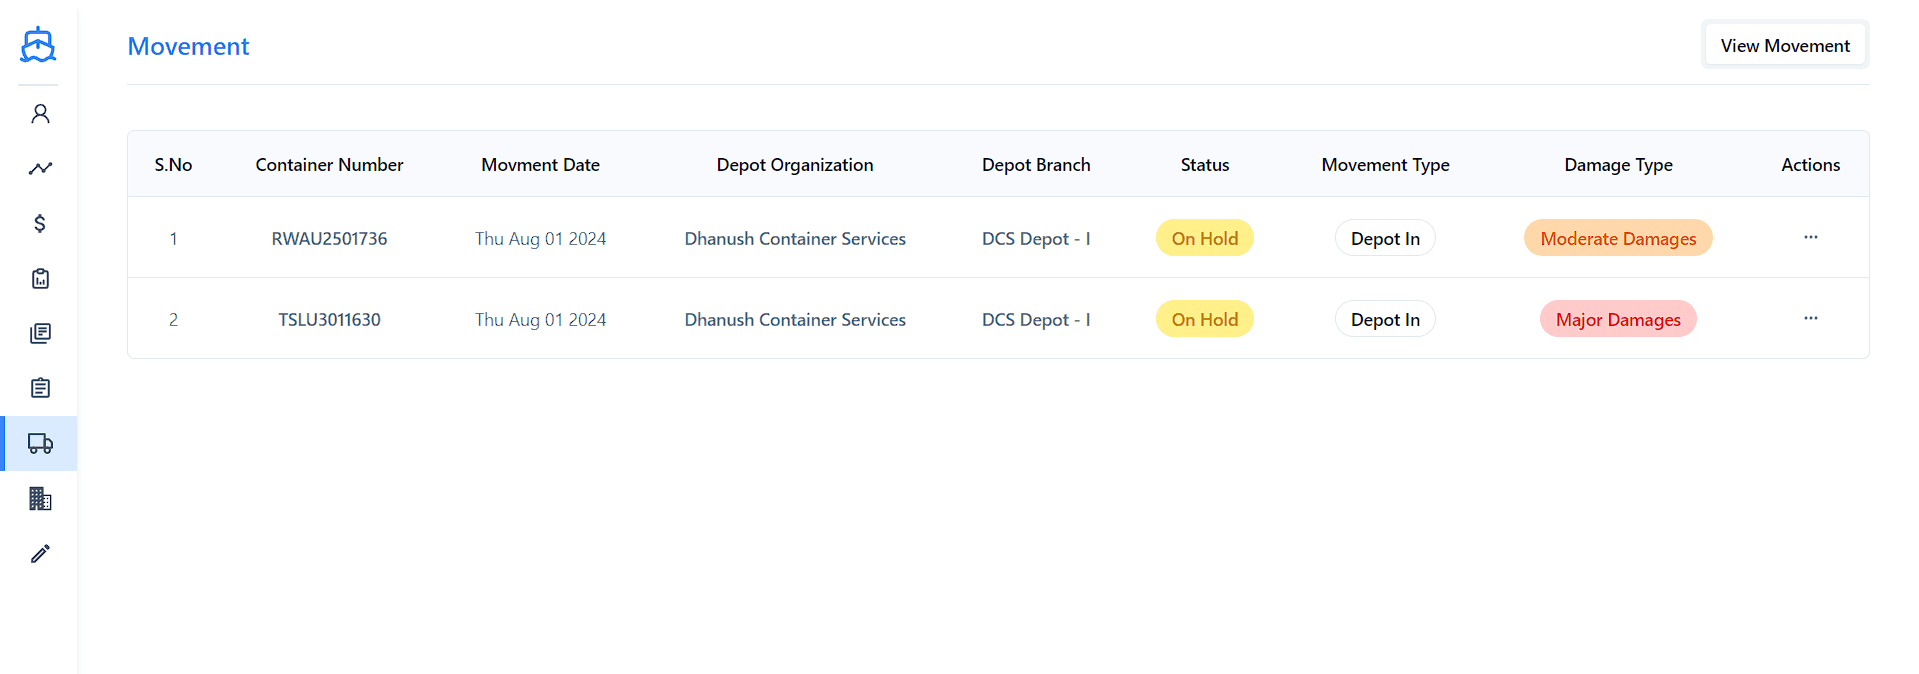This screenshot has height=674, width=1919.
Task: Open actions menu for container TSLU3011630
Action: click(x=1810, y=319)
